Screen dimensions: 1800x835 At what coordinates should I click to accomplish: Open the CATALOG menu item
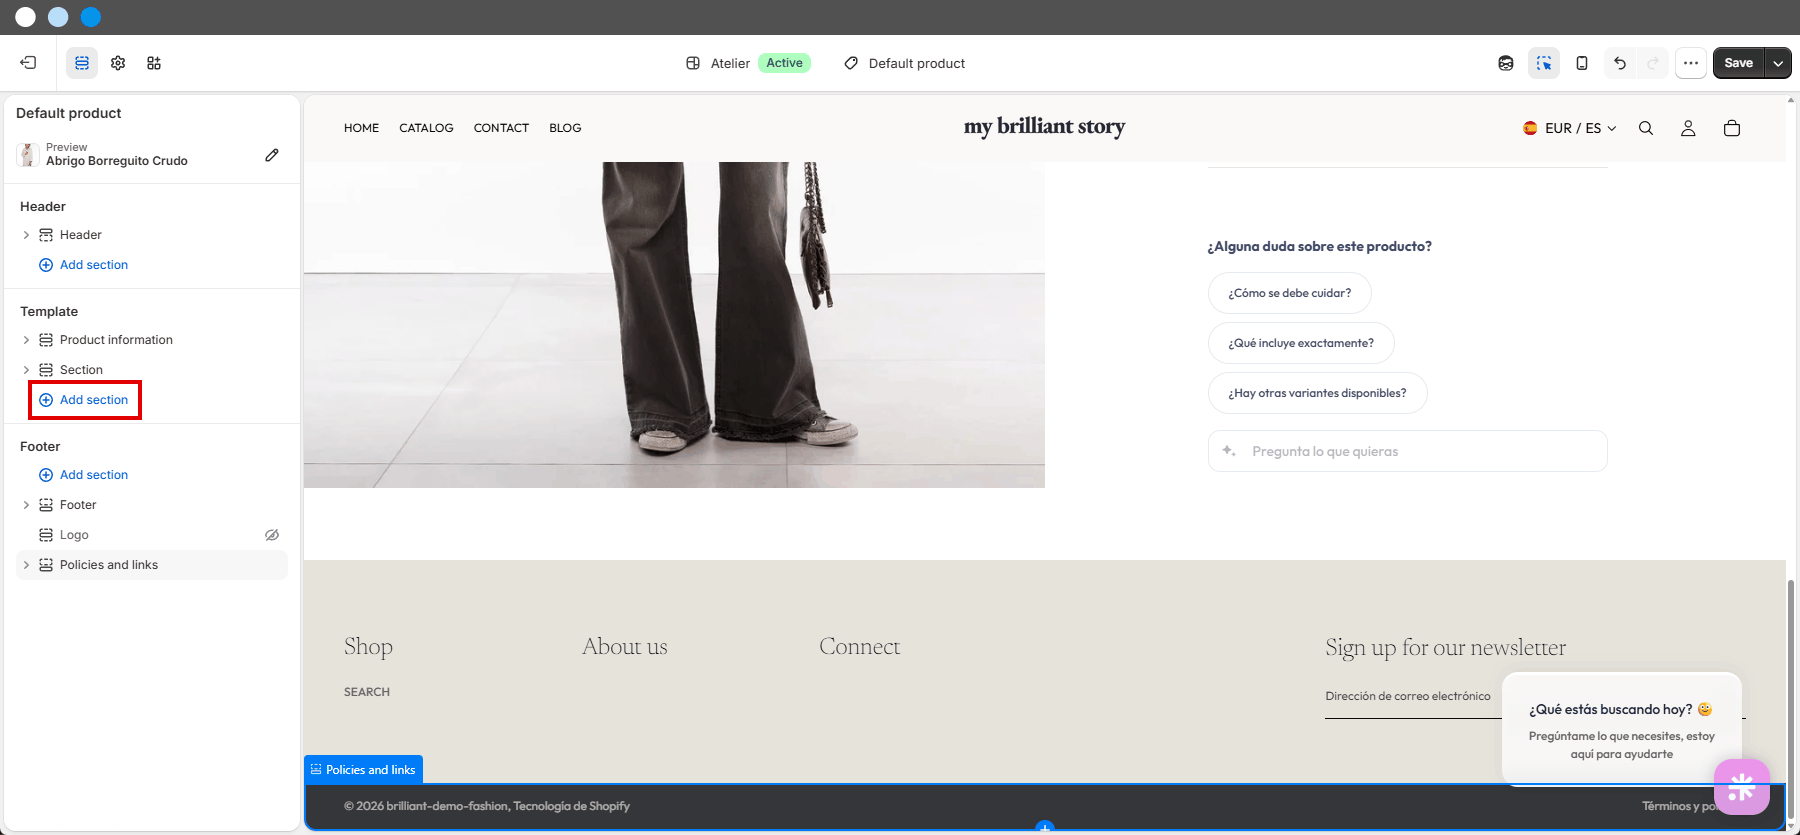pos(426,128)
